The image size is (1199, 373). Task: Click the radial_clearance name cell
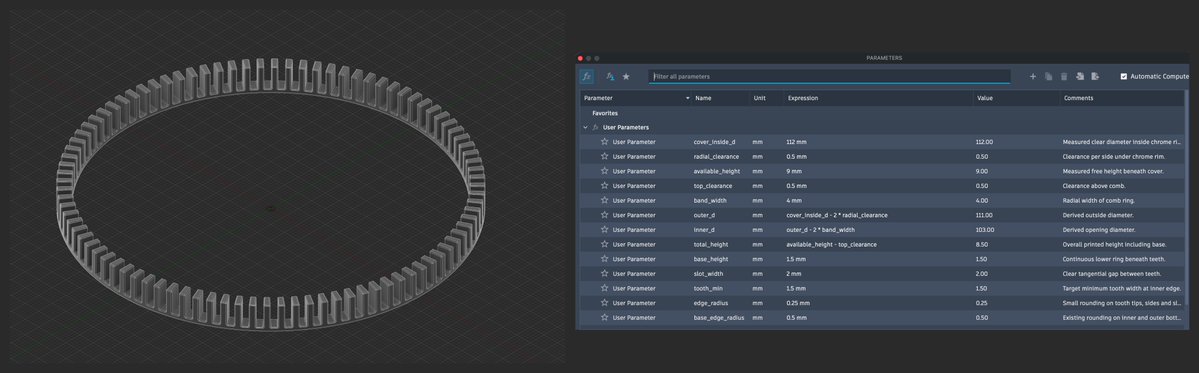pyautogui.click(x=716, y=157)
